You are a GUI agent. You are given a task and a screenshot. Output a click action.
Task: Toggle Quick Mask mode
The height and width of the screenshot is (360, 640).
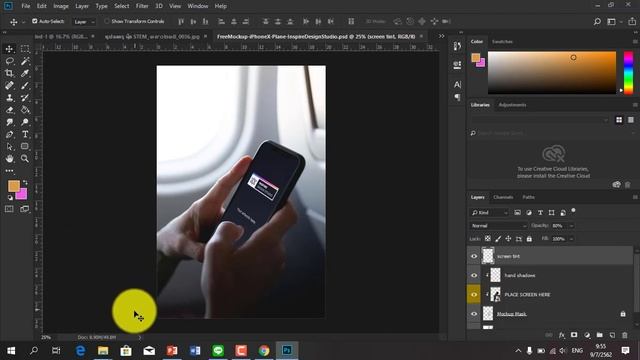click(x=9, y=209)
